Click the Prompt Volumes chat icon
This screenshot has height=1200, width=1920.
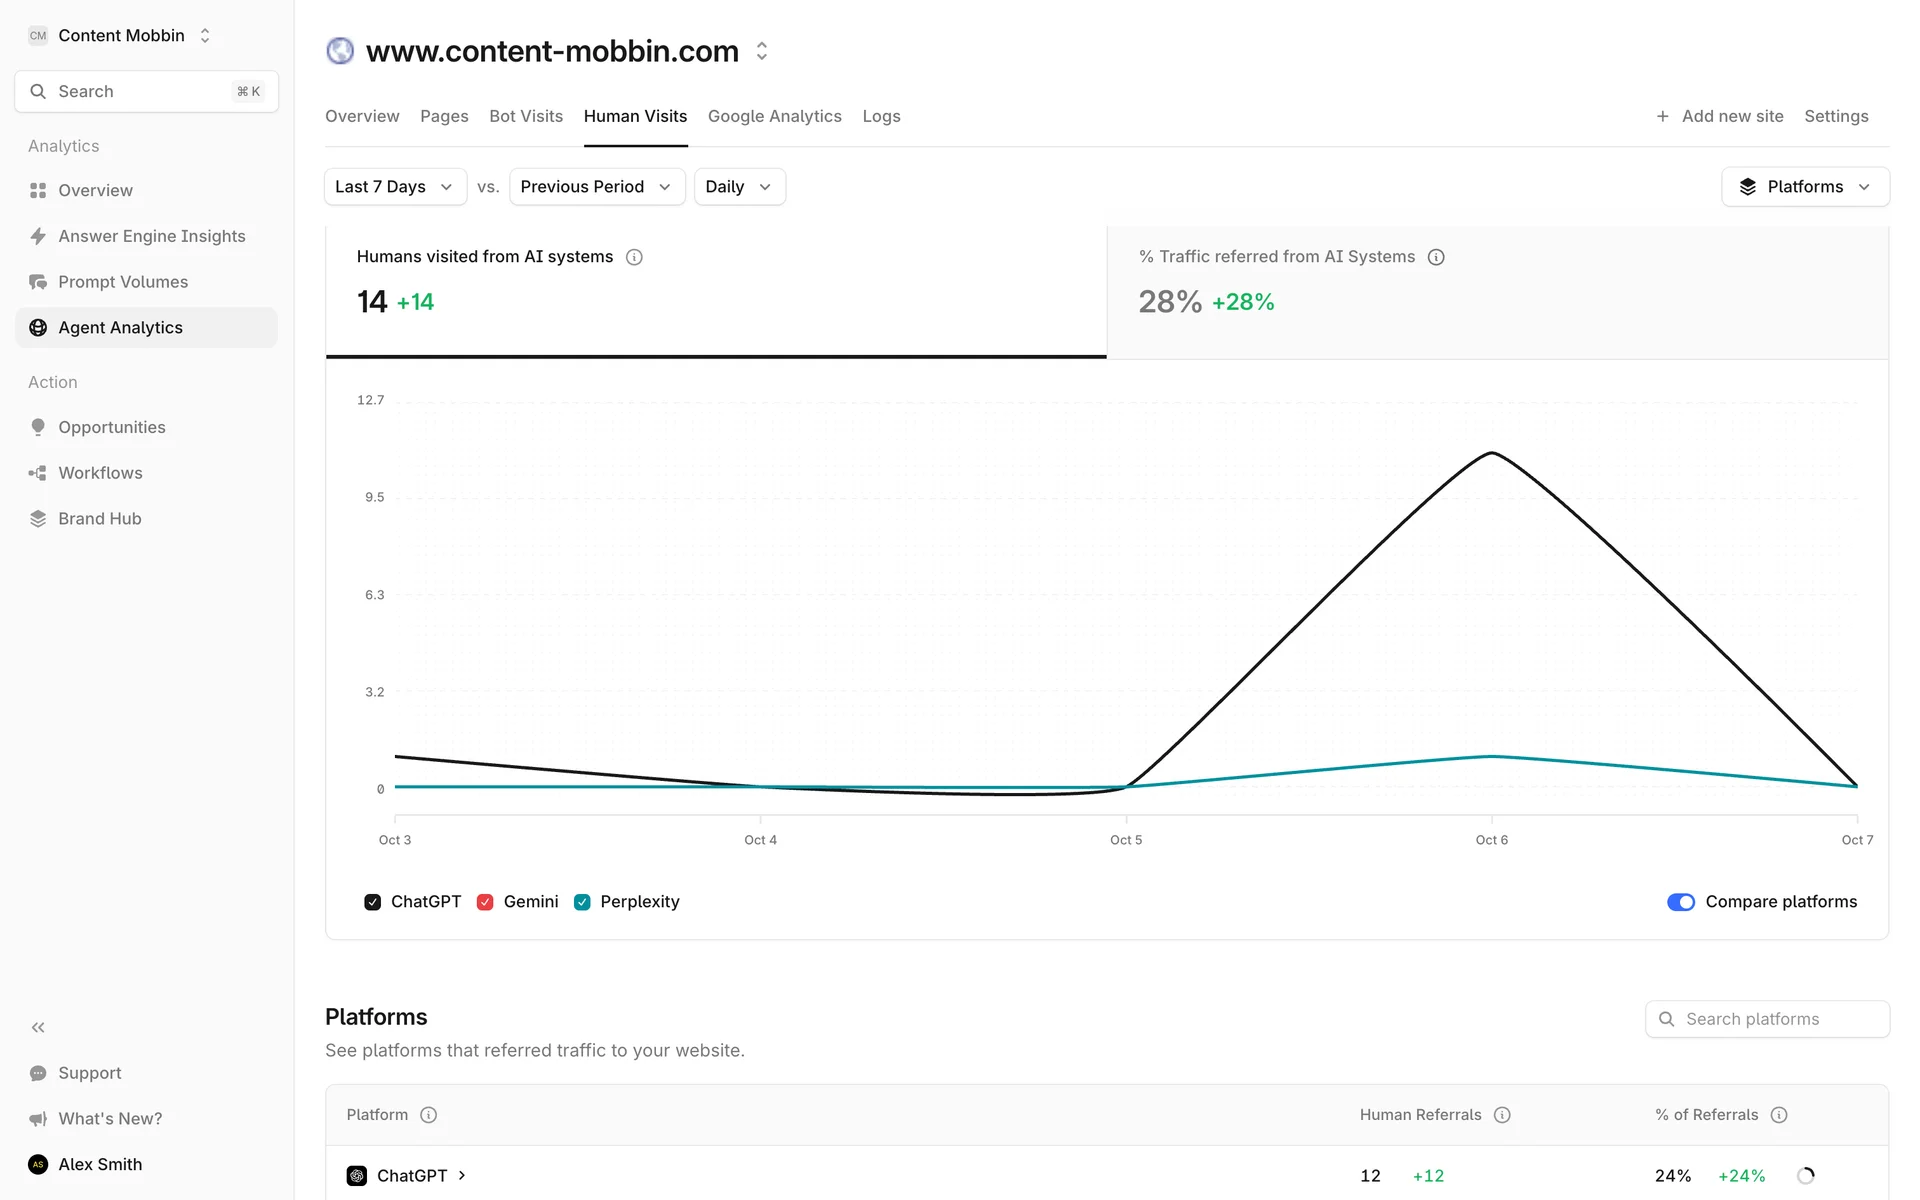tap(38, 282)
